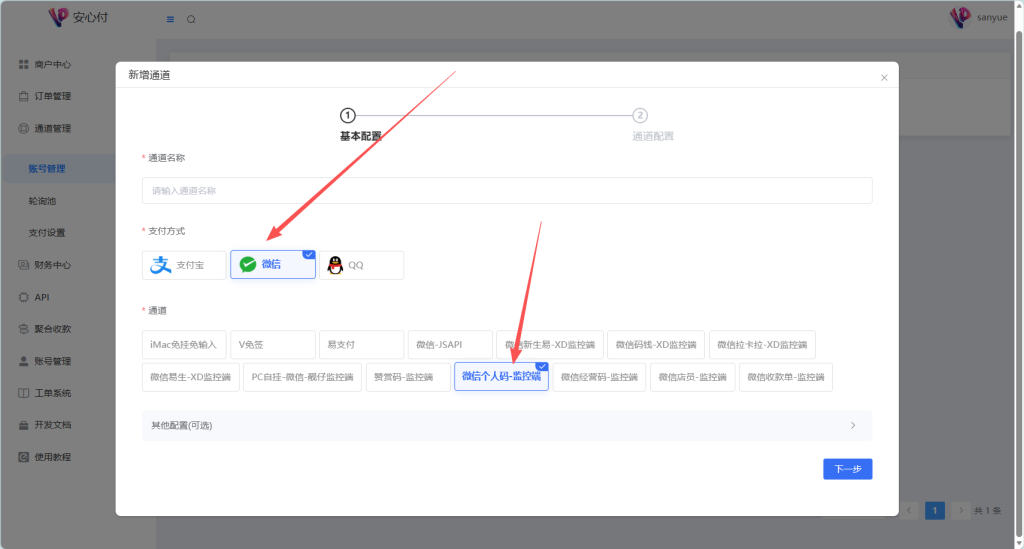The height and width of the screenshot is (549, 1024).
Task: Open 使用教程 sidebar item
Action: (52, 457)
